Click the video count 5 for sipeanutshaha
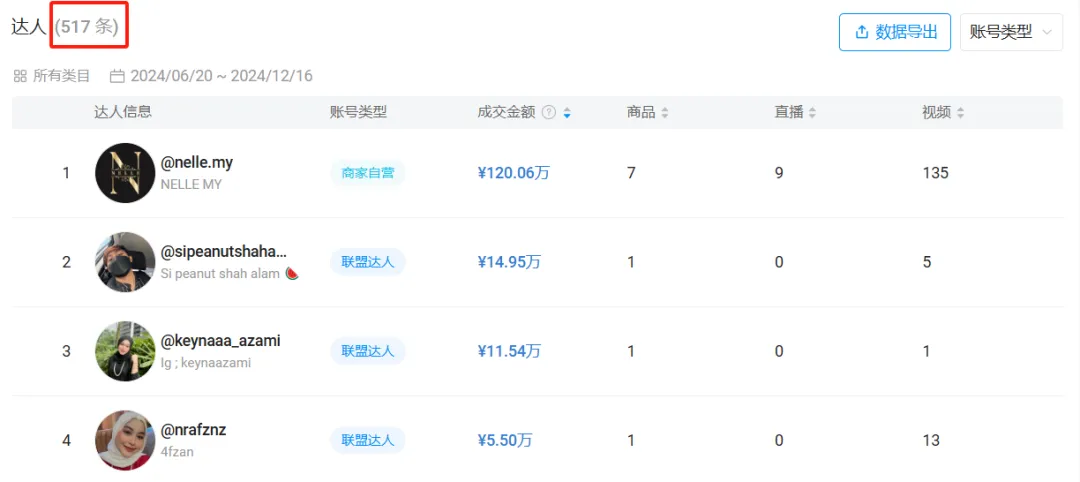Screen dimensions: 1080x482 [927, 262]
